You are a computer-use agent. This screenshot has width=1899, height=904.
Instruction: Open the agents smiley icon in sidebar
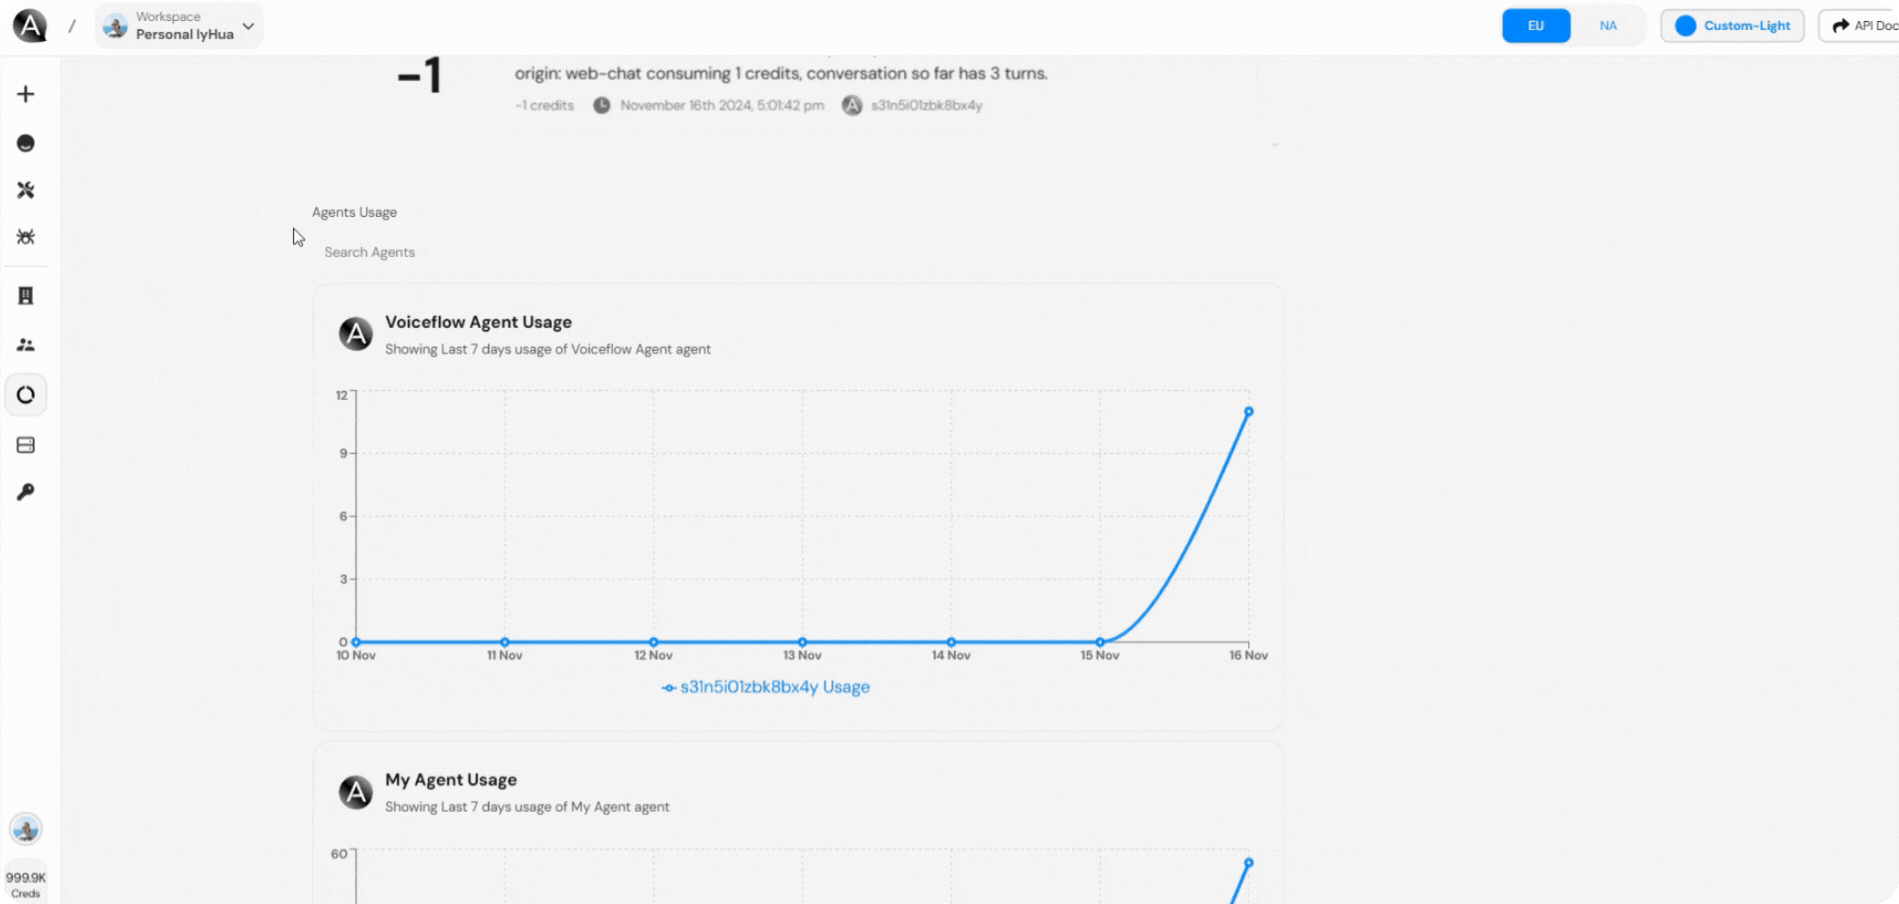click(x=25, y=143)
